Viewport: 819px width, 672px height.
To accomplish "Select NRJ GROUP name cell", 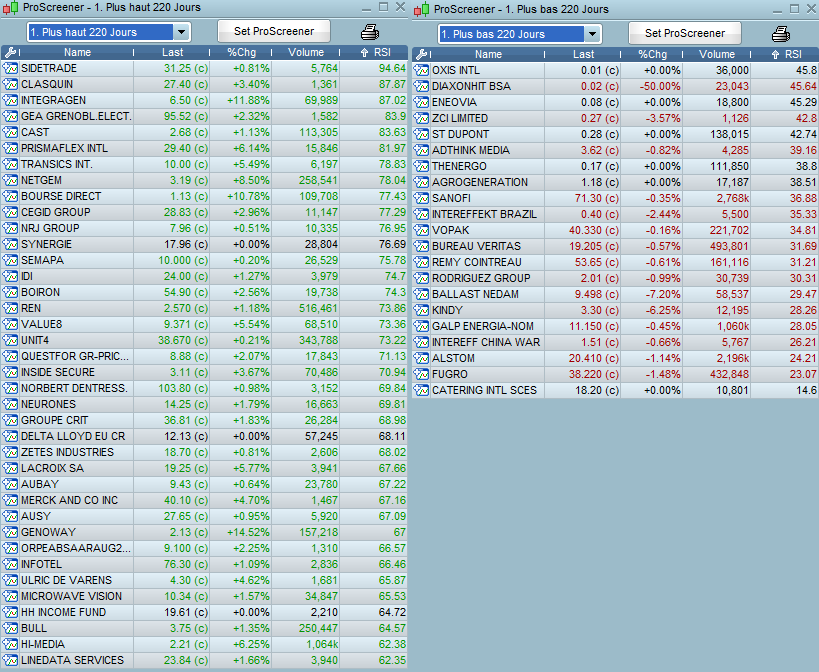I will click(x=76, y=229).
